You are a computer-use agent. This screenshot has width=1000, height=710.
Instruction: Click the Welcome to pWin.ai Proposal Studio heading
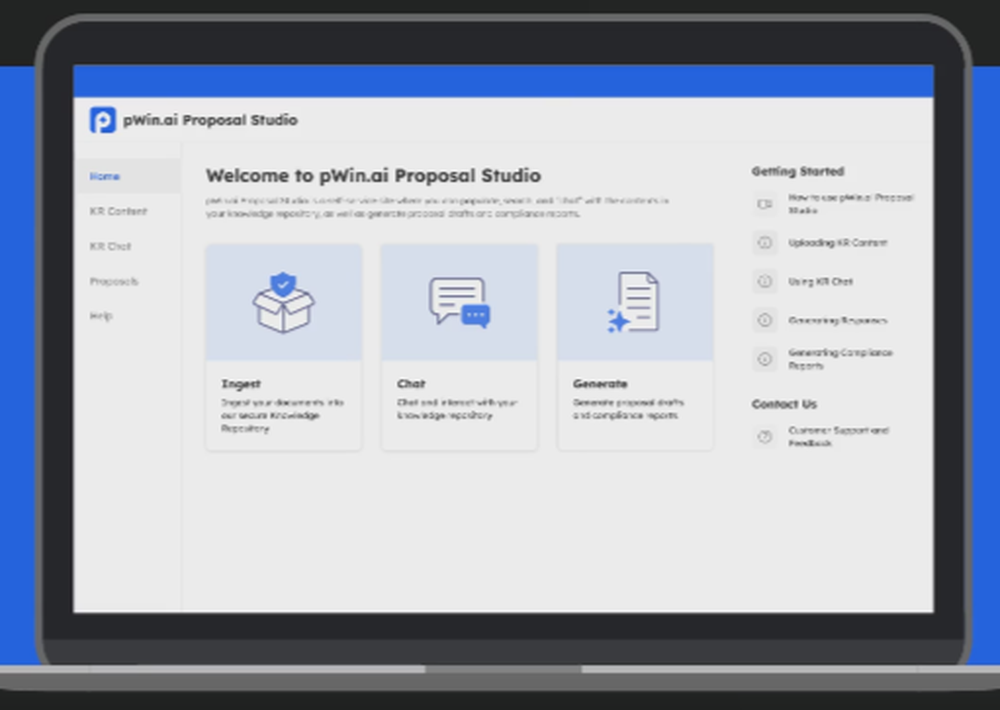click(373, 175)
